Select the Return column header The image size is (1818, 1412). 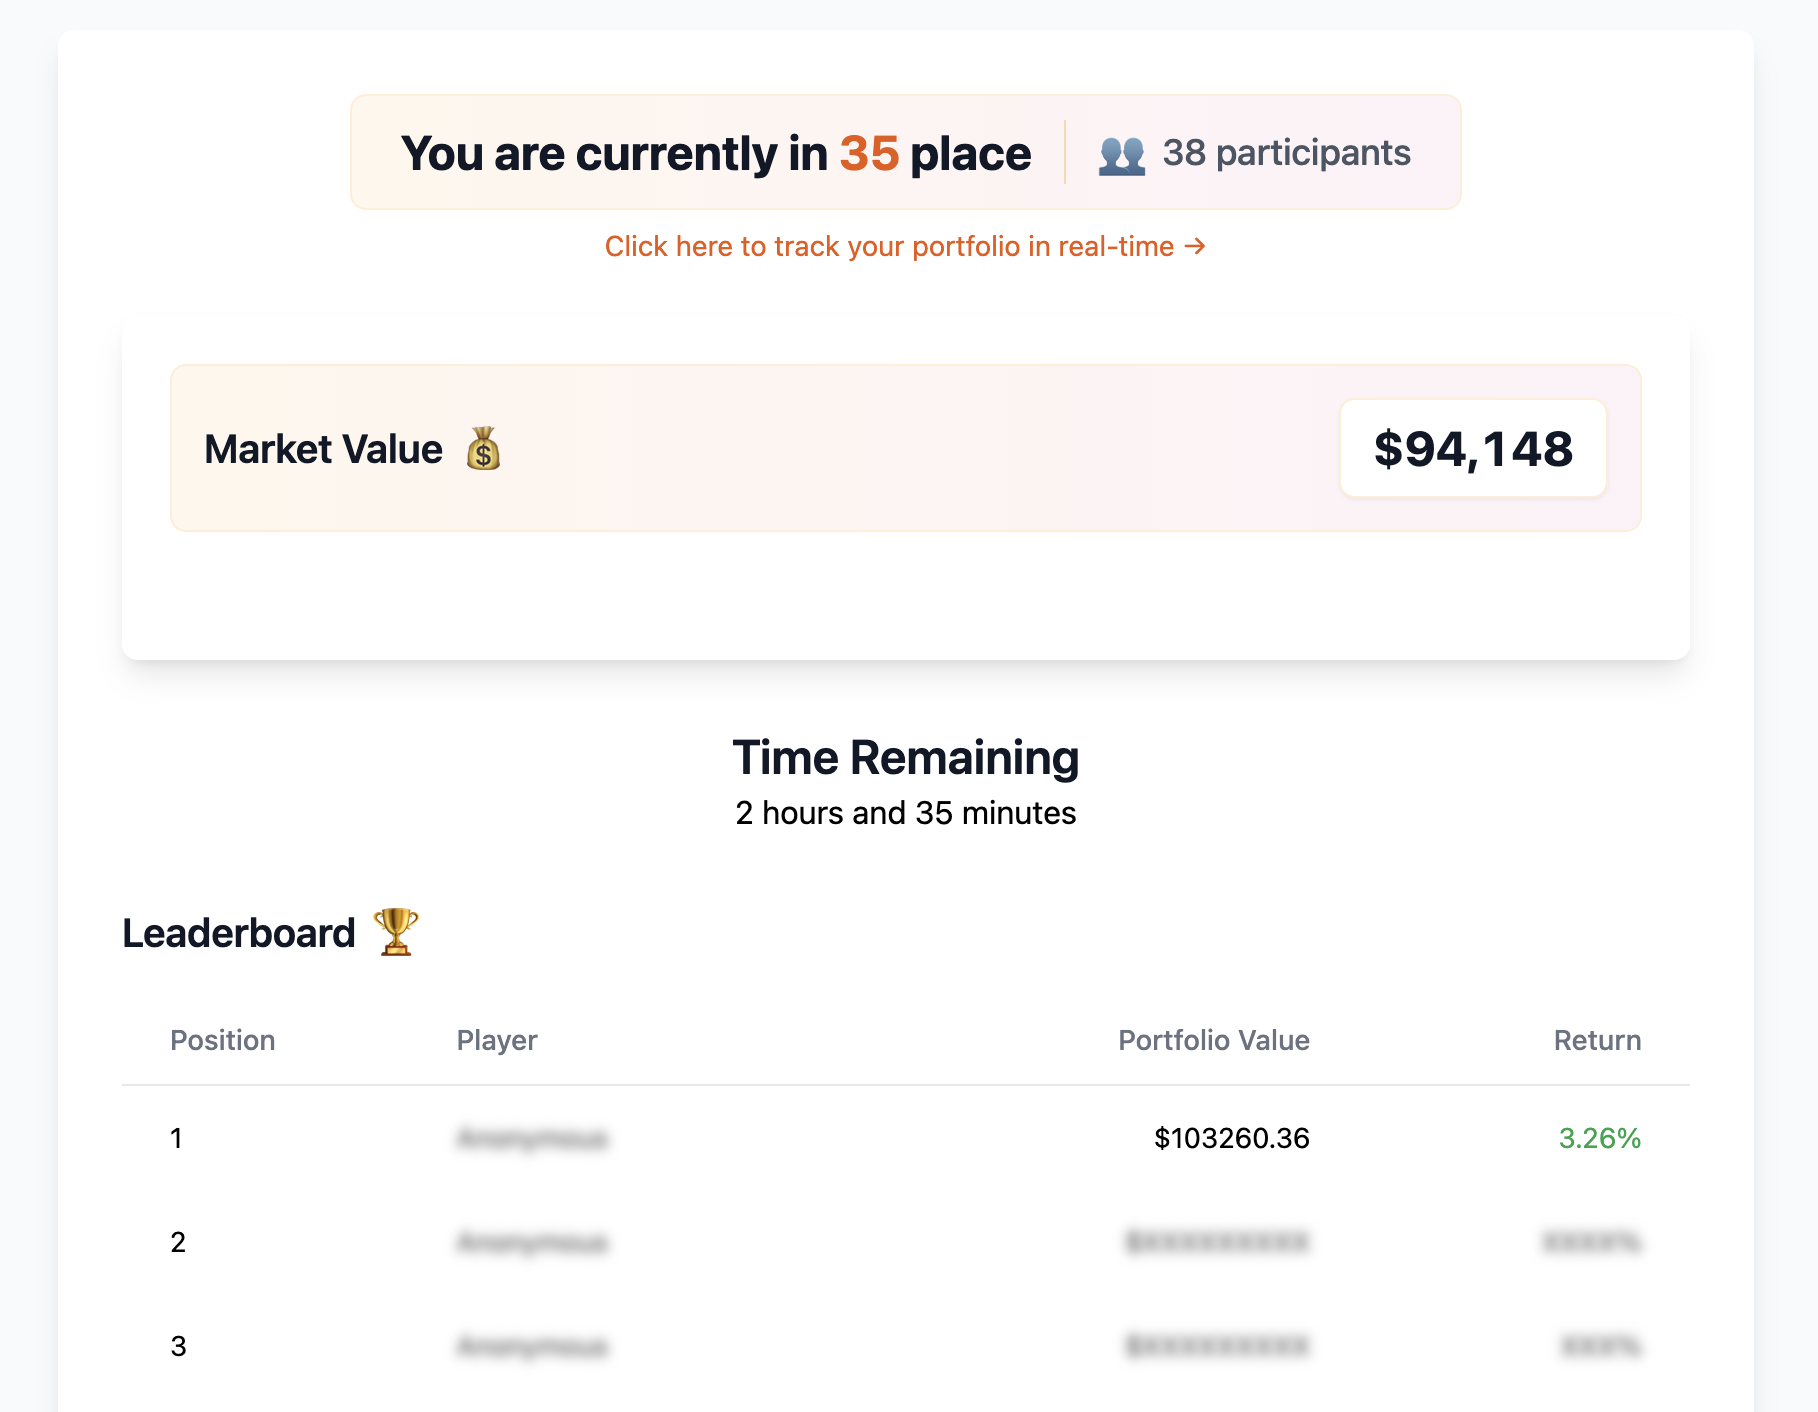click(x=1597, y=1040)
